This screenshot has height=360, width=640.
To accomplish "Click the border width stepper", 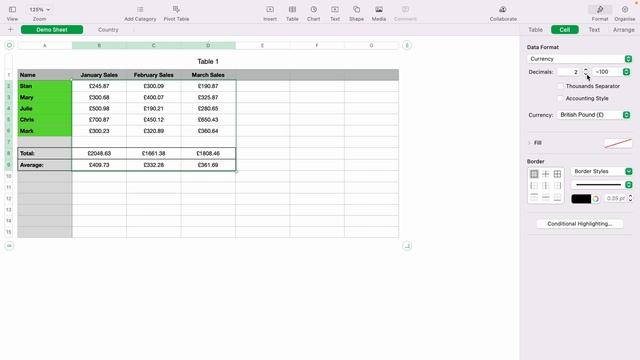I will pos(630,198).
